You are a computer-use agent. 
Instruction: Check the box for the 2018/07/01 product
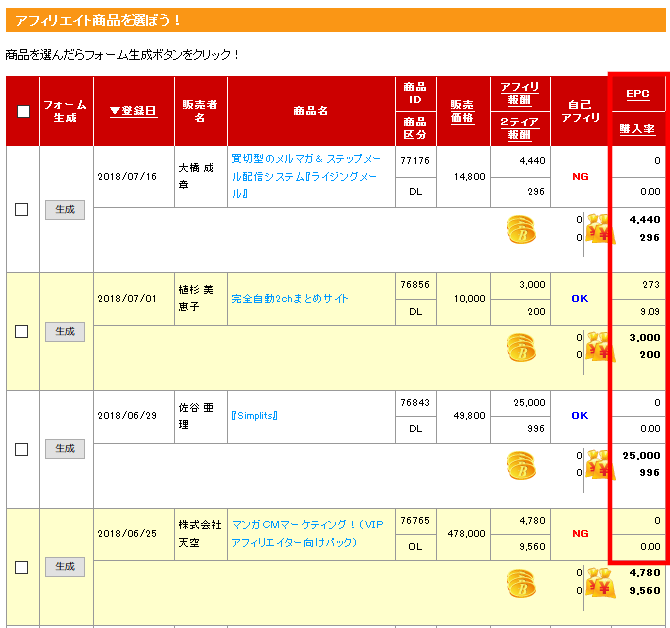(x=21, y=332)
